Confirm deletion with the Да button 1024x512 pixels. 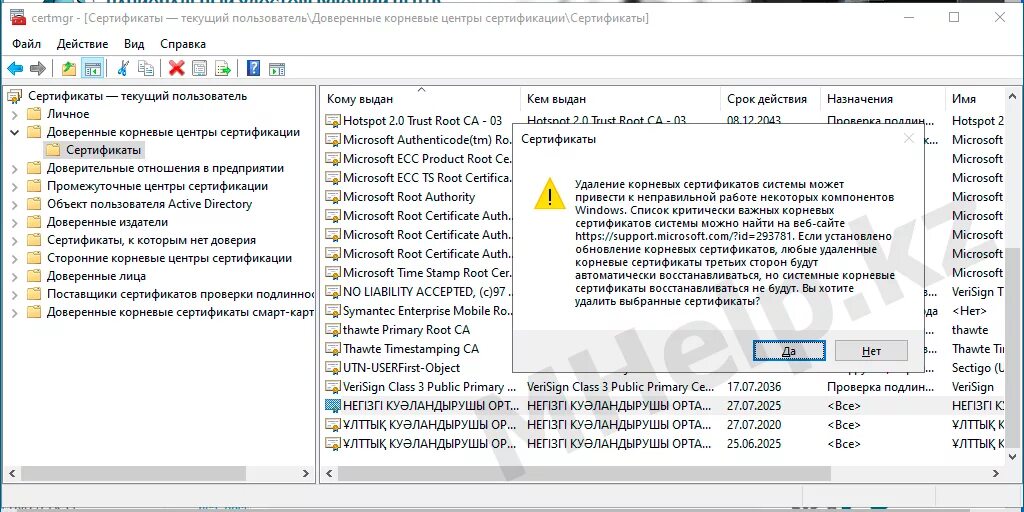789,351
